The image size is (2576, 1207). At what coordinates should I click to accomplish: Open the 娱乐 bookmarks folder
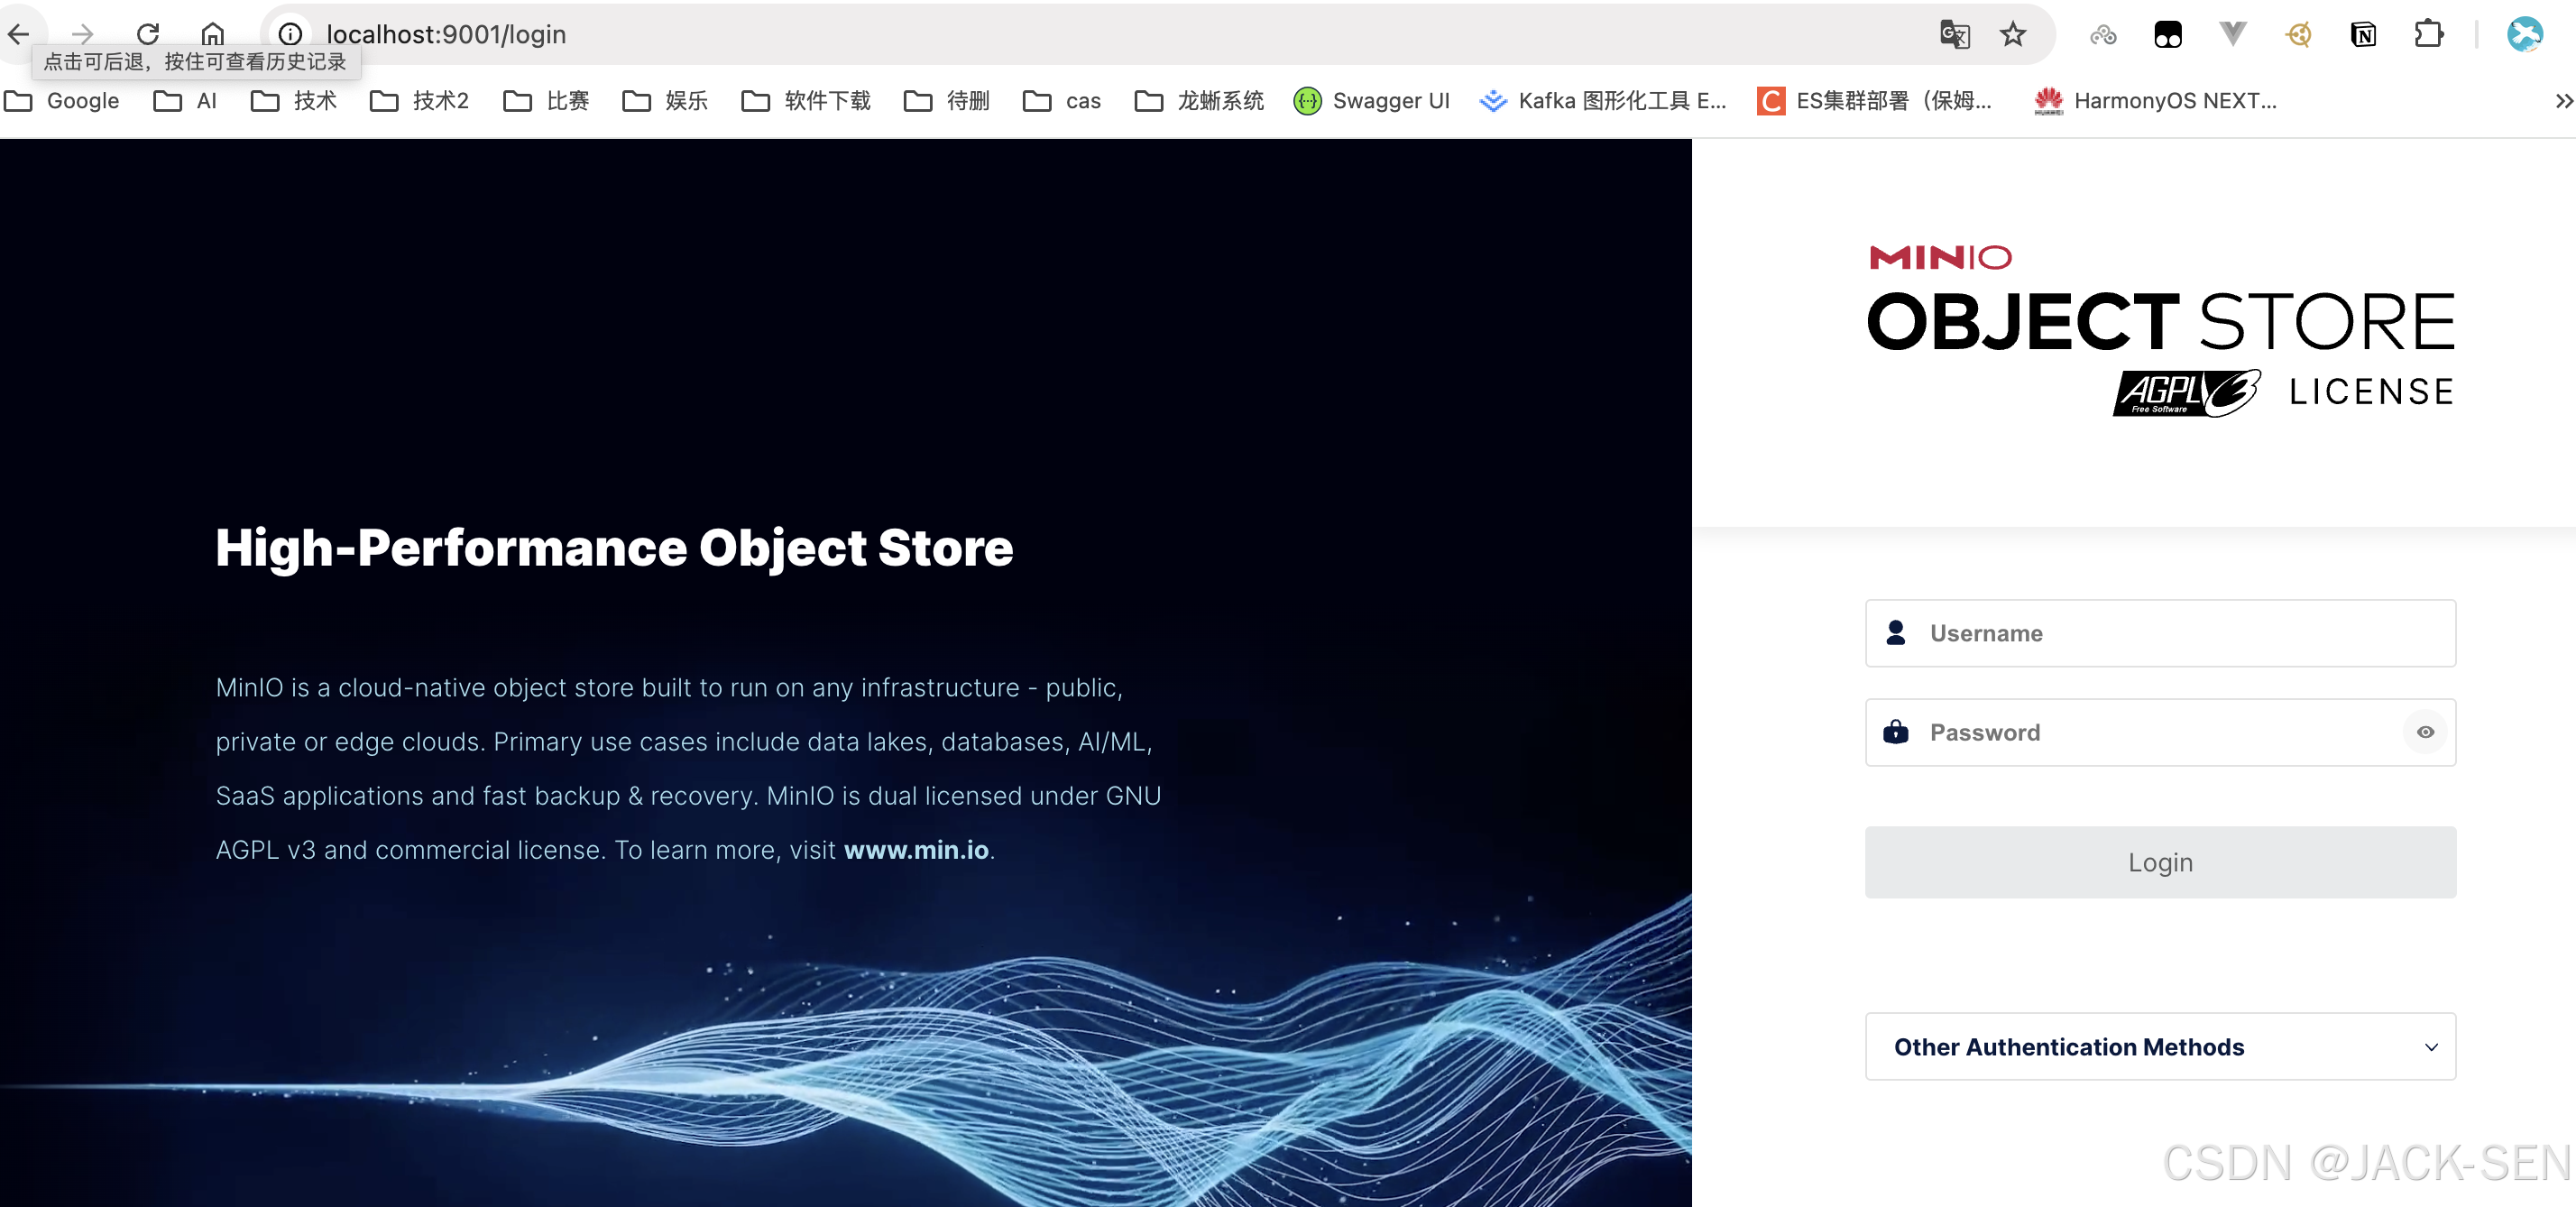665,101
